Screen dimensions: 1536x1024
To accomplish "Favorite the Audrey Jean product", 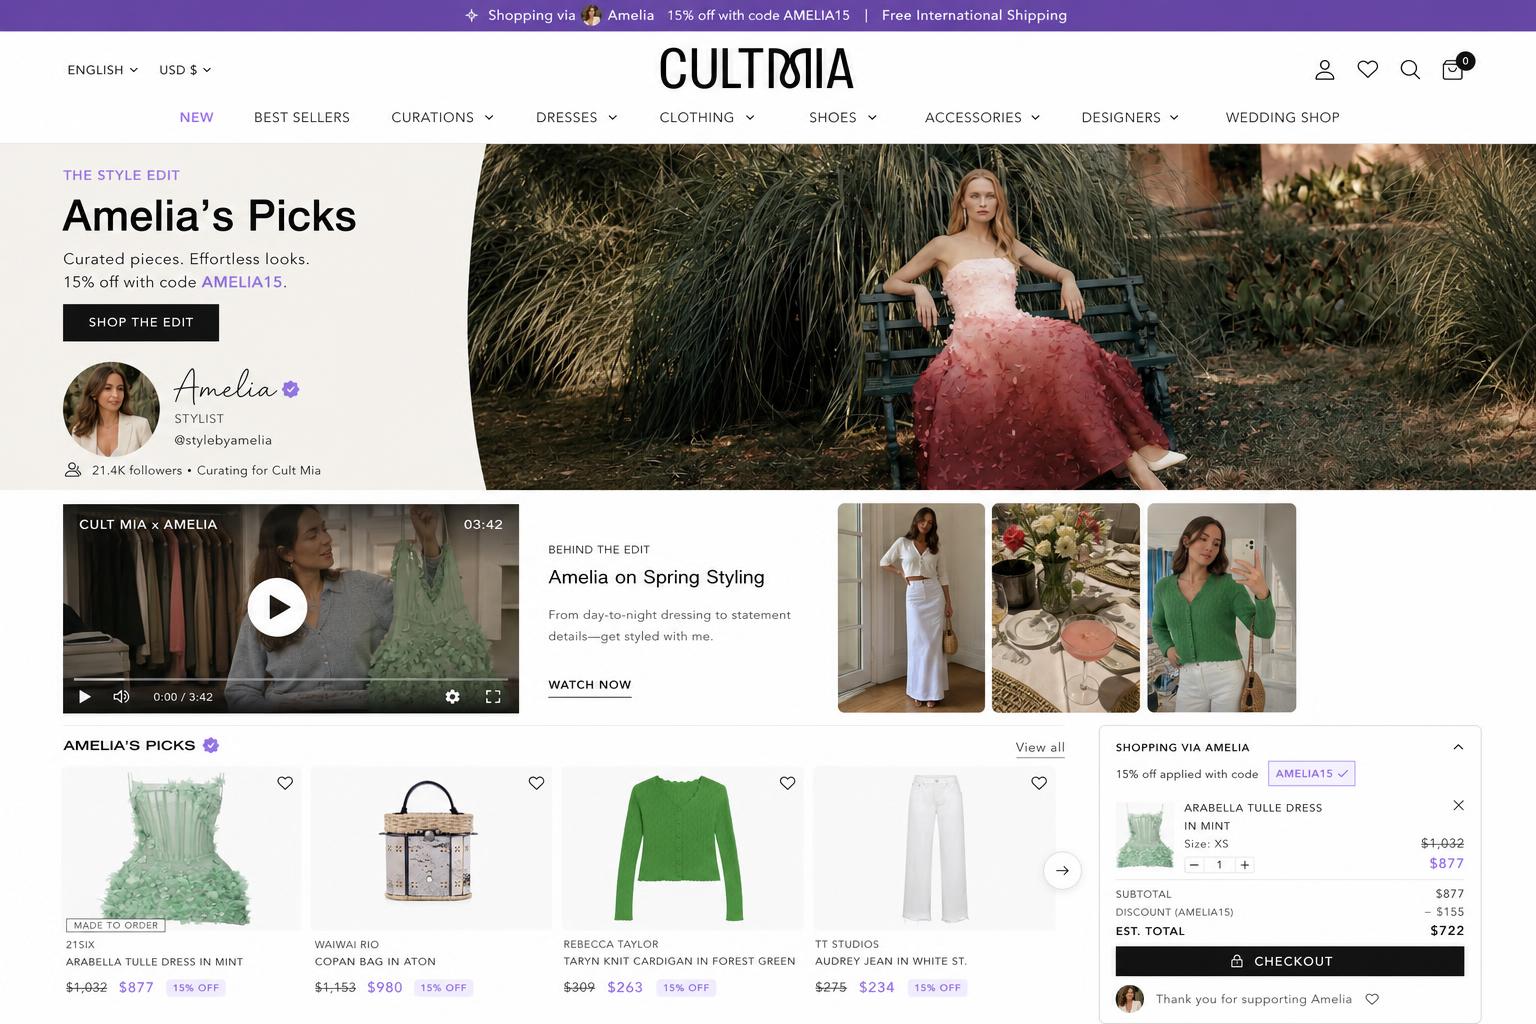I will coord(1039,783).
